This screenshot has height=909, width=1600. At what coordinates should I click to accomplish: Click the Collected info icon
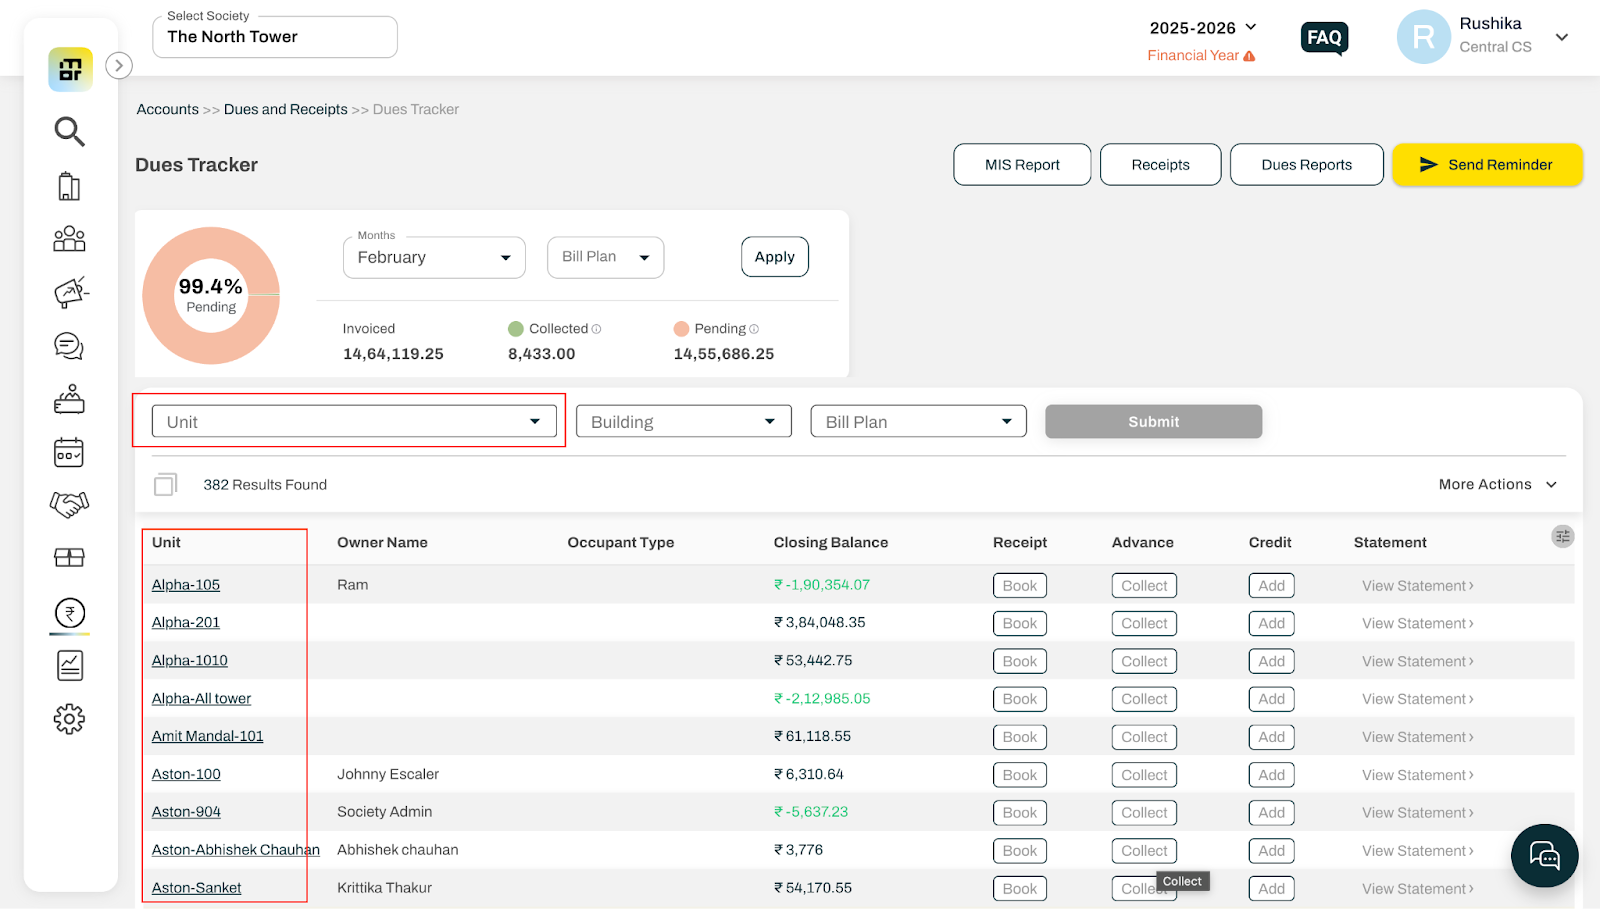coord(597,329)
